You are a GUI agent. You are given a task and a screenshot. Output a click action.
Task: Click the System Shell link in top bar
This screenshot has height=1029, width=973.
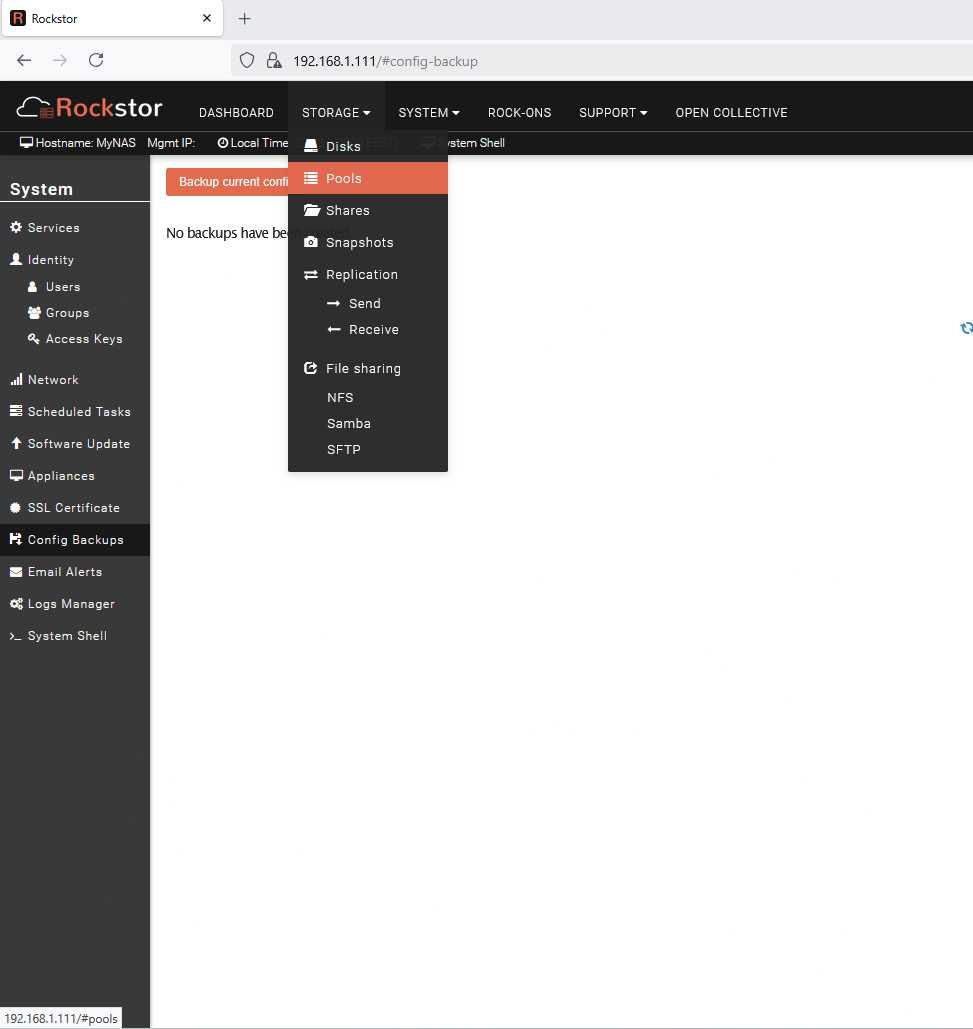pos(476,142)
